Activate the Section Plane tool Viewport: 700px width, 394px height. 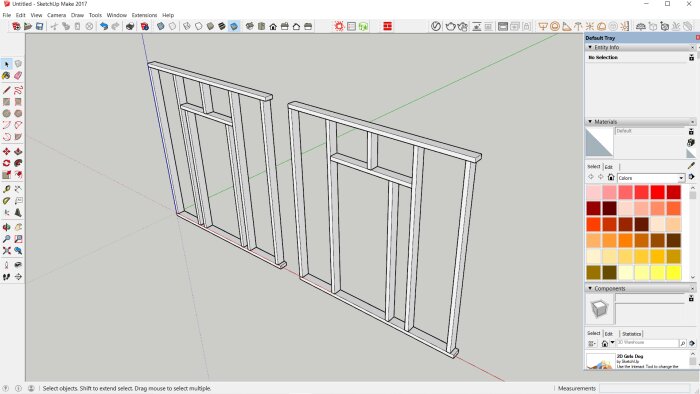(x=18, y=277)
